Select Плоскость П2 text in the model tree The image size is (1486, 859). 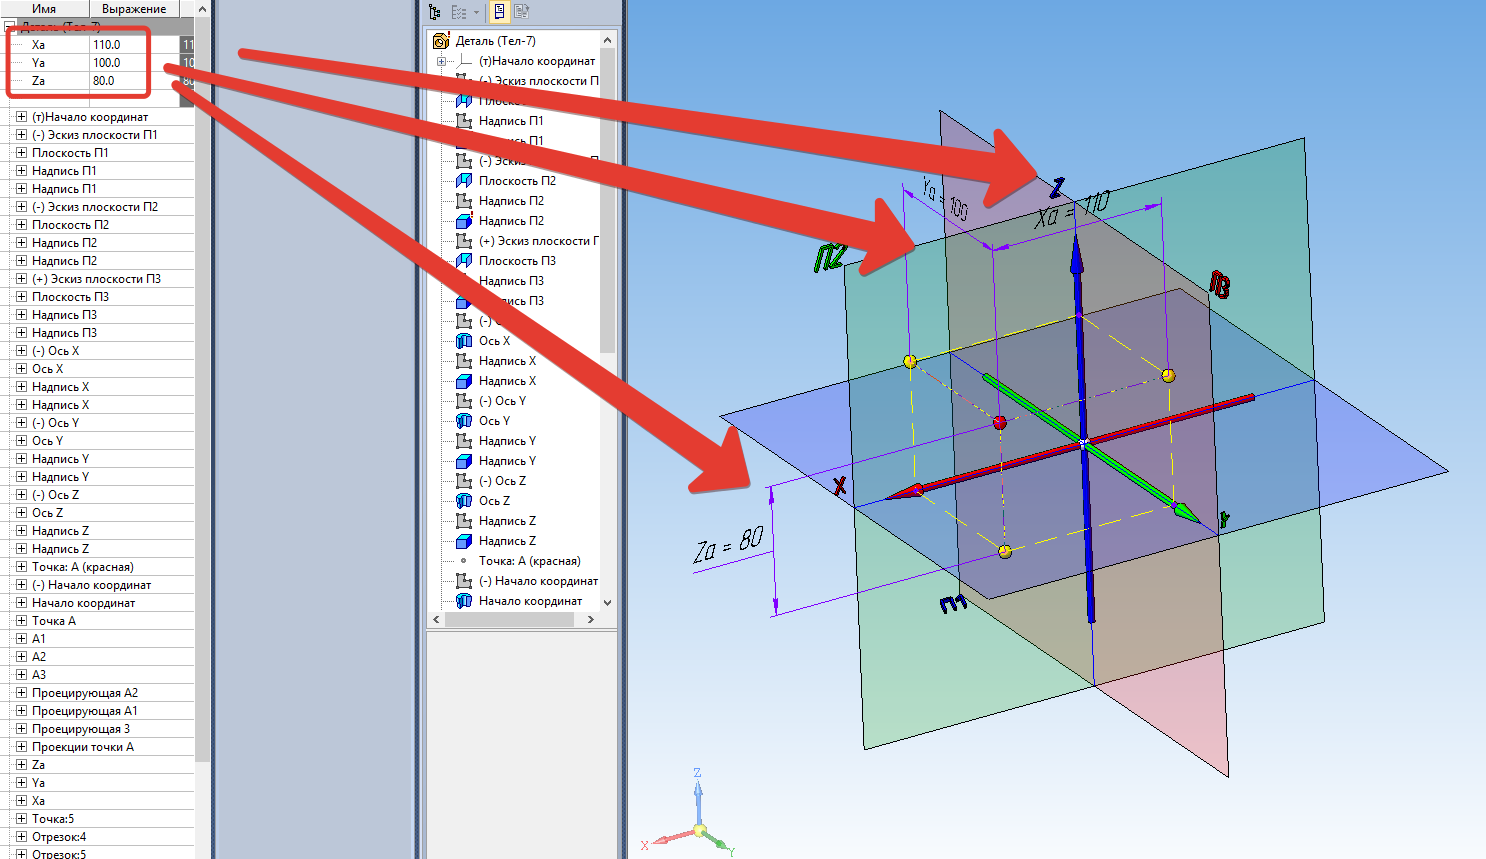point(517,181)
